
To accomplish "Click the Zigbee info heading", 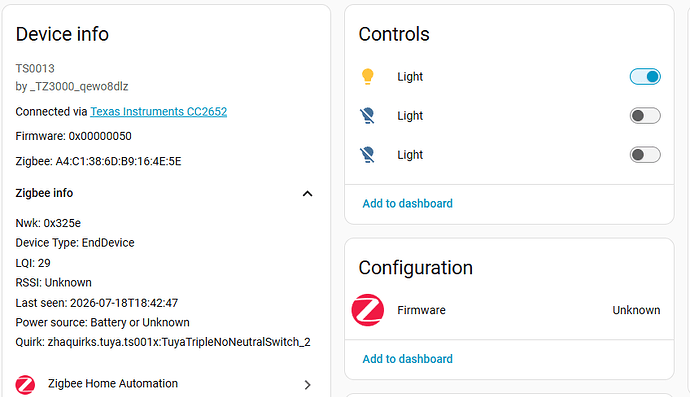I will click(x=44, y=193).
